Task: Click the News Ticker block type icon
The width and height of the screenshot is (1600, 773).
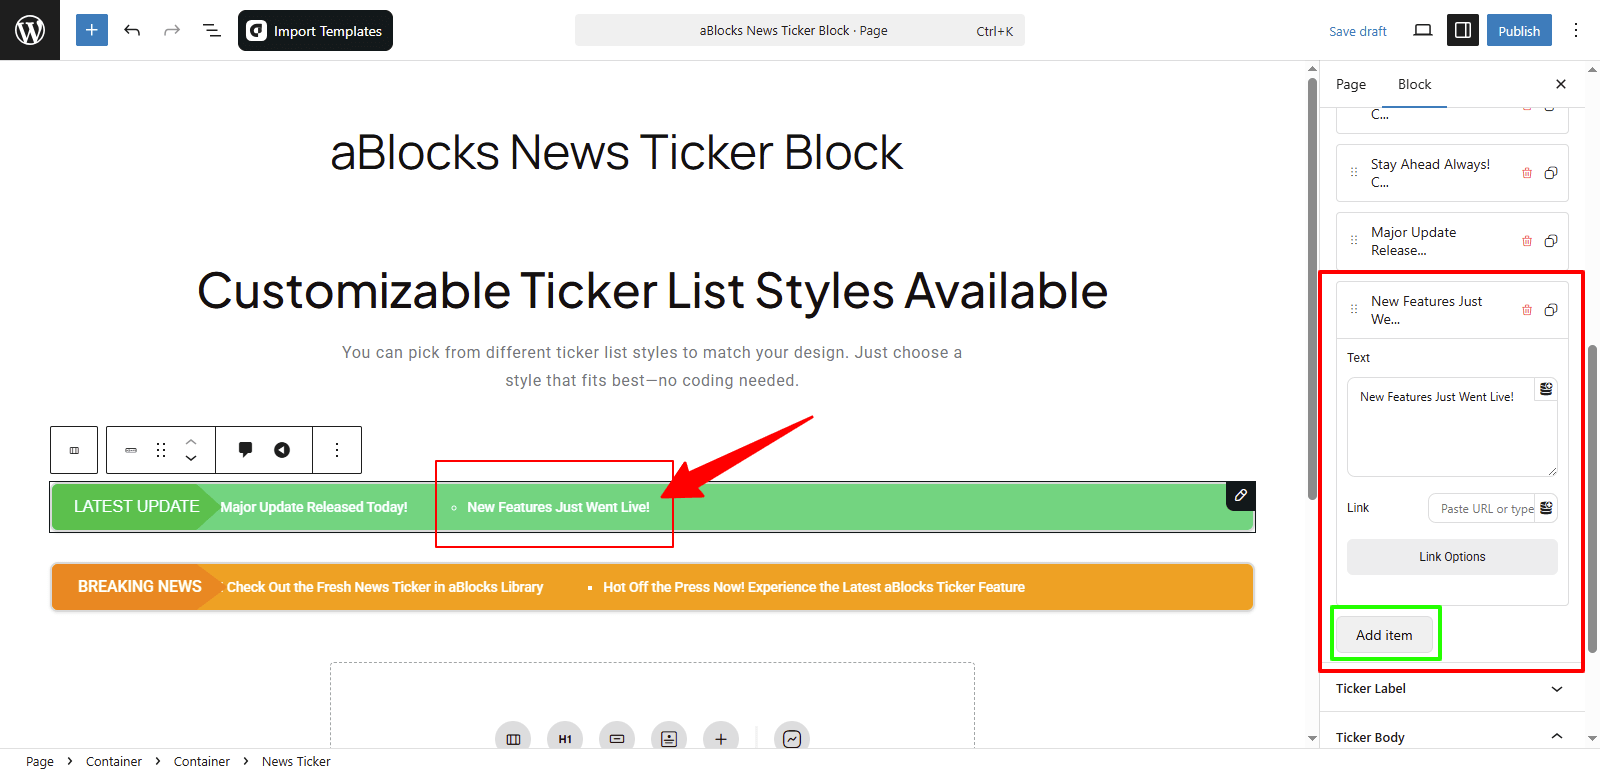Action: coord(131,450)
